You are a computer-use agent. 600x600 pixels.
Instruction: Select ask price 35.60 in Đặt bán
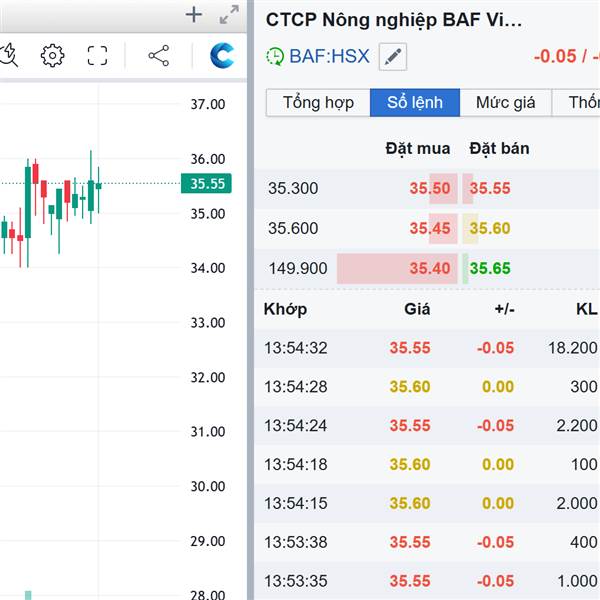[490, 228]
